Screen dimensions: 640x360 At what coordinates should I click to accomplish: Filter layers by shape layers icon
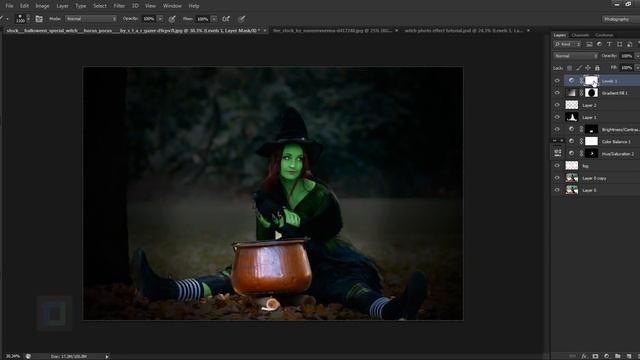pos(619,44)
